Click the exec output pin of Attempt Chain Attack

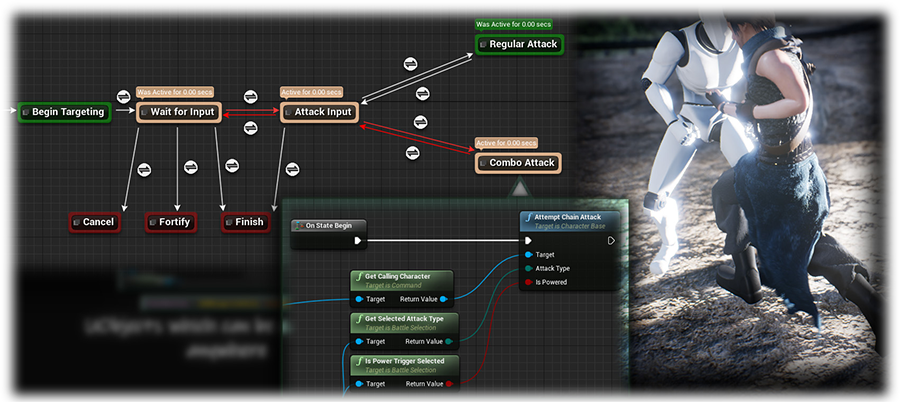pos(611,241)
